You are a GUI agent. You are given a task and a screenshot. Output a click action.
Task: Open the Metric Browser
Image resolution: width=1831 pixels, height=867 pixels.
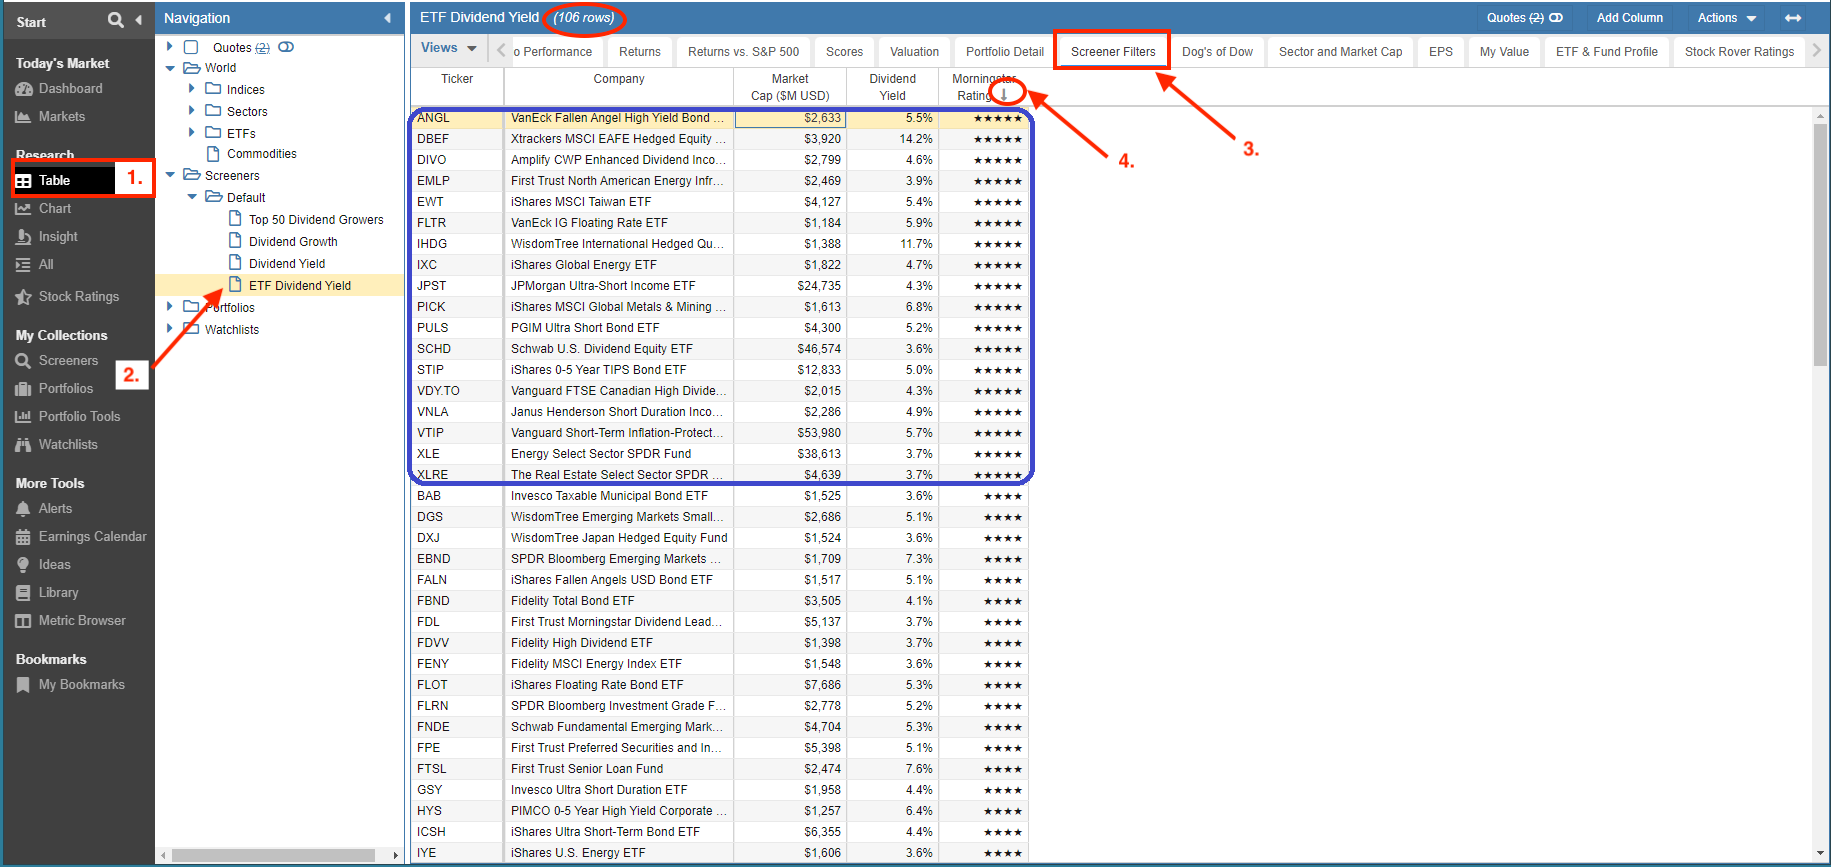click(71, 621)
